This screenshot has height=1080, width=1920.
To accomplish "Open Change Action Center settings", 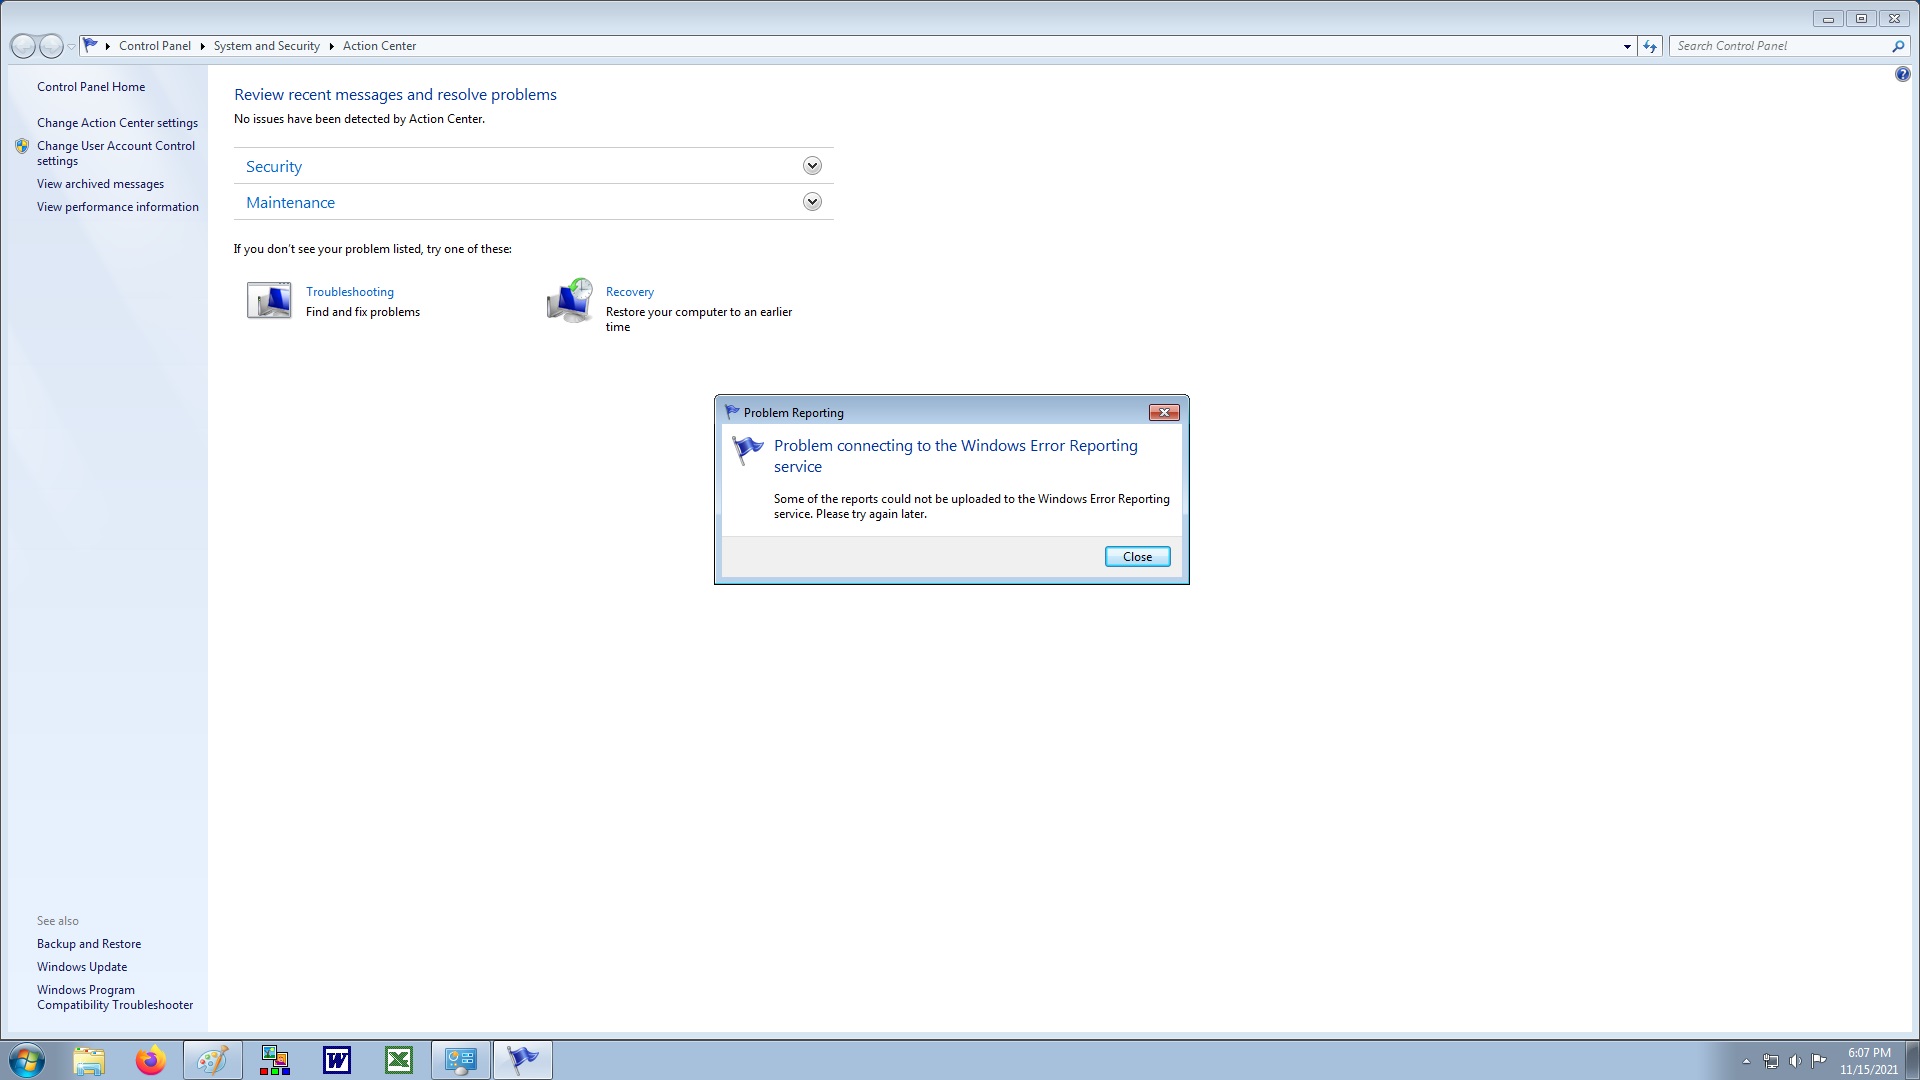I will (117, 123).
